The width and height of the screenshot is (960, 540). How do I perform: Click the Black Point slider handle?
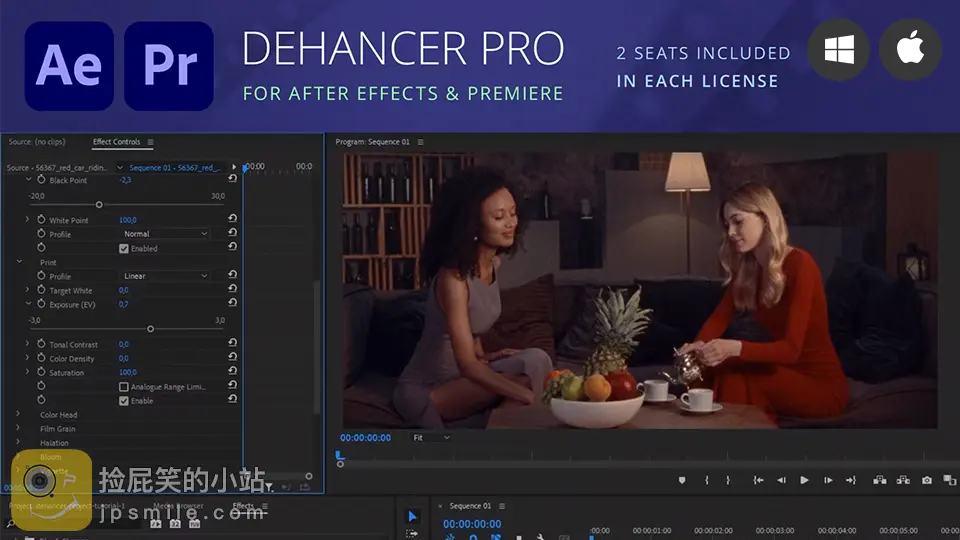click(99, 204)
